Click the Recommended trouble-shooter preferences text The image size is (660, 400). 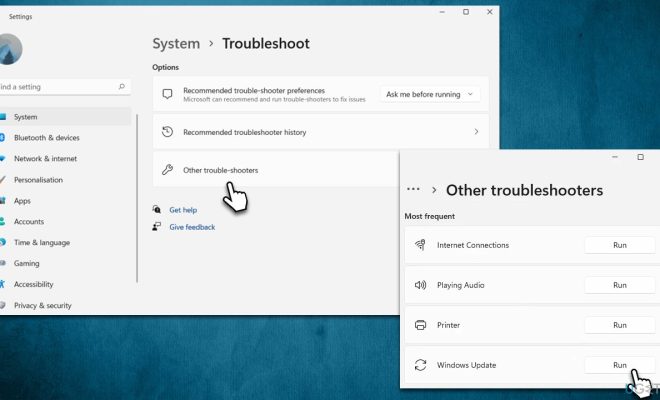254,91
